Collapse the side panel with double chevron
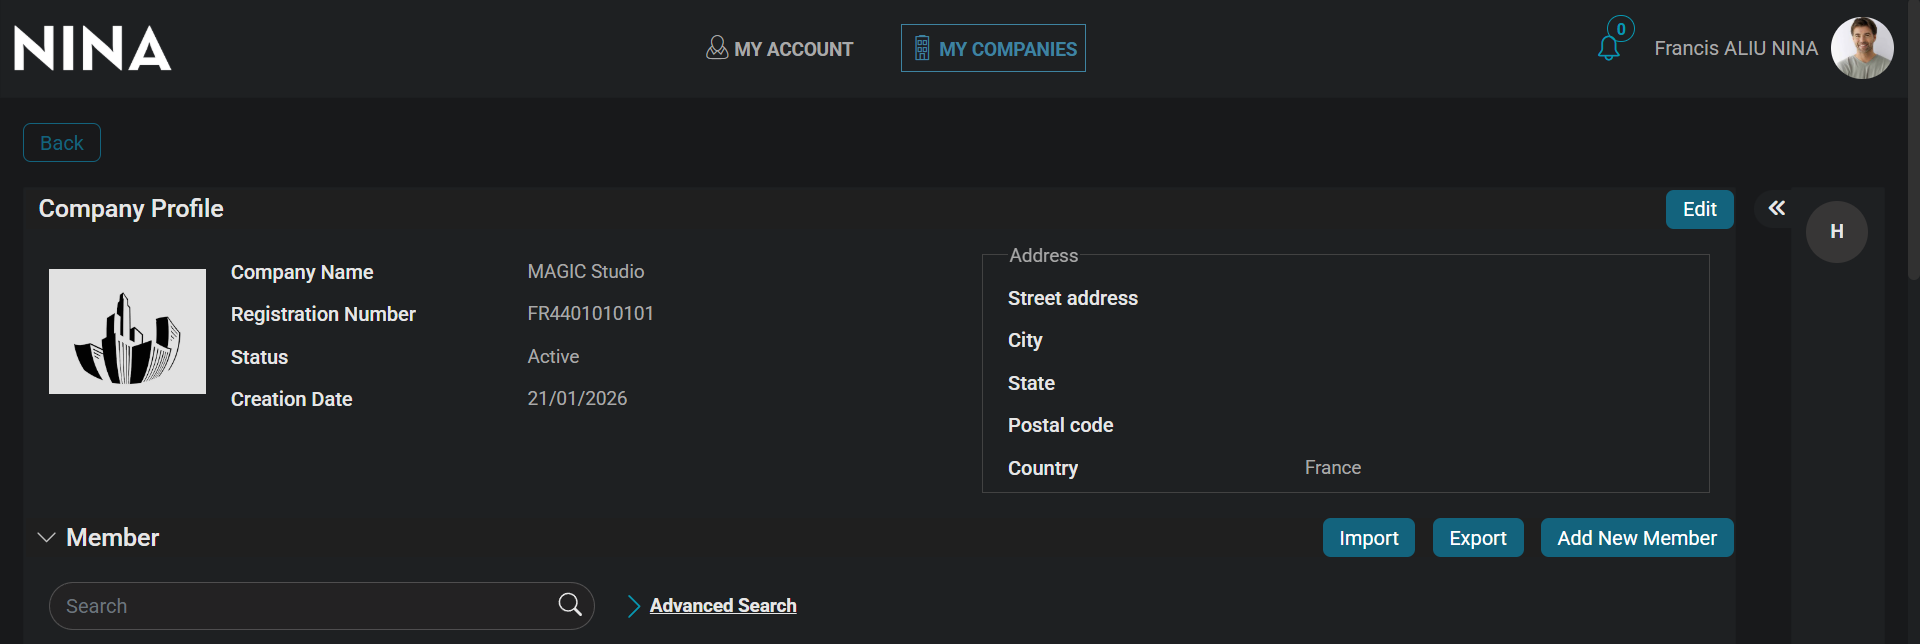 pos(1776,208)
